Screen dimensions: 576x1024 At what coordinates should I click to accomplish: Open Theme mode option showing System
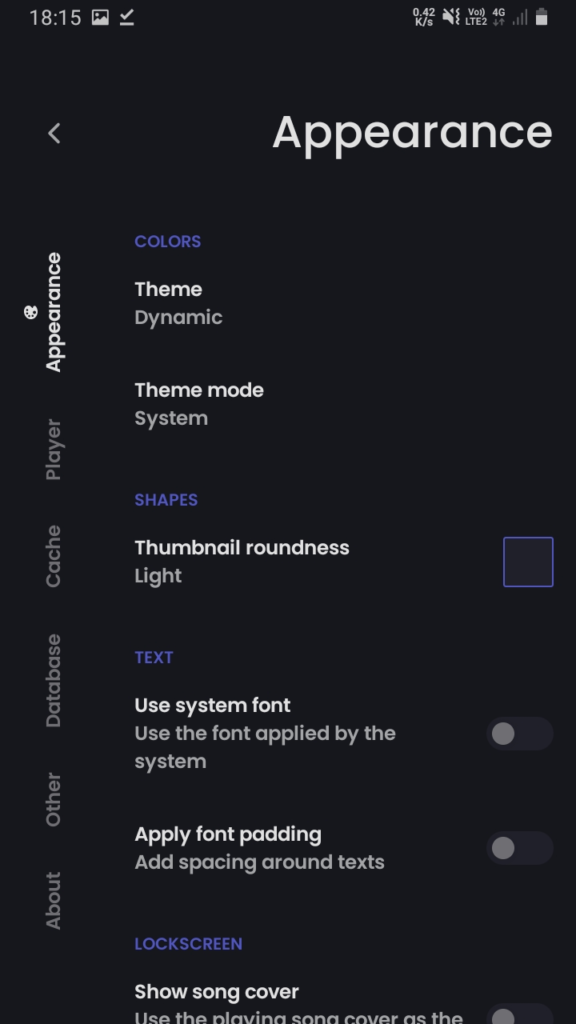[344, 404]
